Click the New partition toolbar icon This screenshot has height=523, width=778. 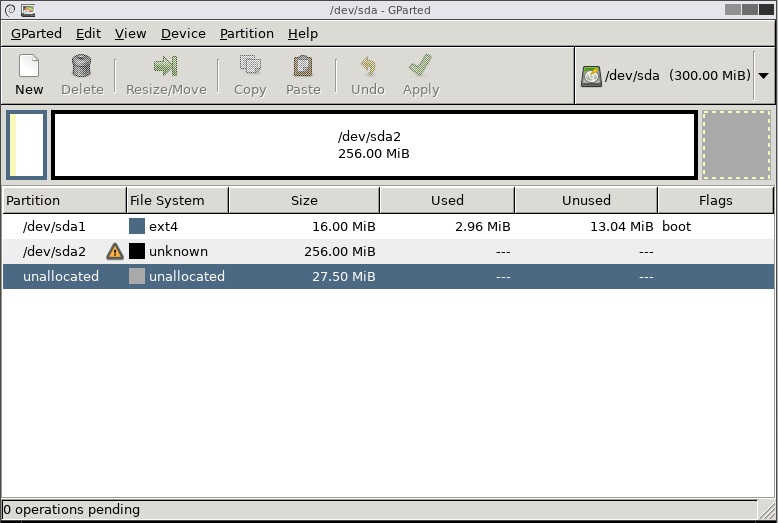pyautogui.click(x=29, y=66)
